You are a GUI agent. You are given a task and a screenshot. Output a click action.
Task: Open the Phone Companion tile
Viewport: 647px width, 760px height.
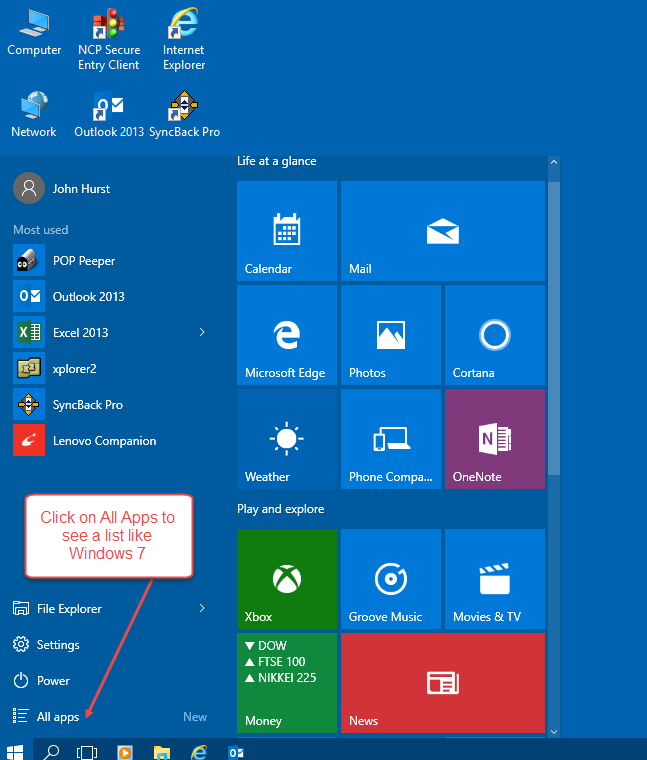pos(391,439)
